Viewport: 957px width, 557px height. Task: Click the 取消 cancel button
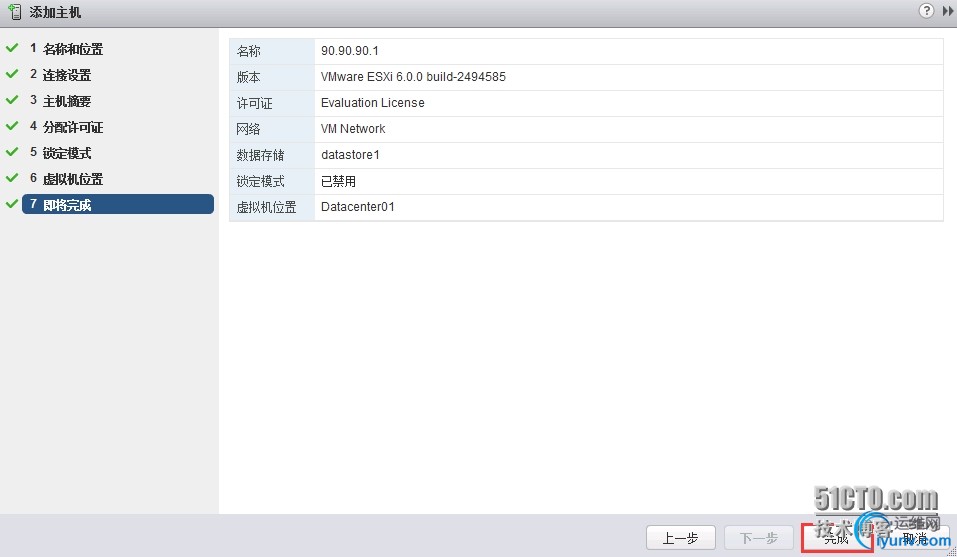tap(915, 538)
